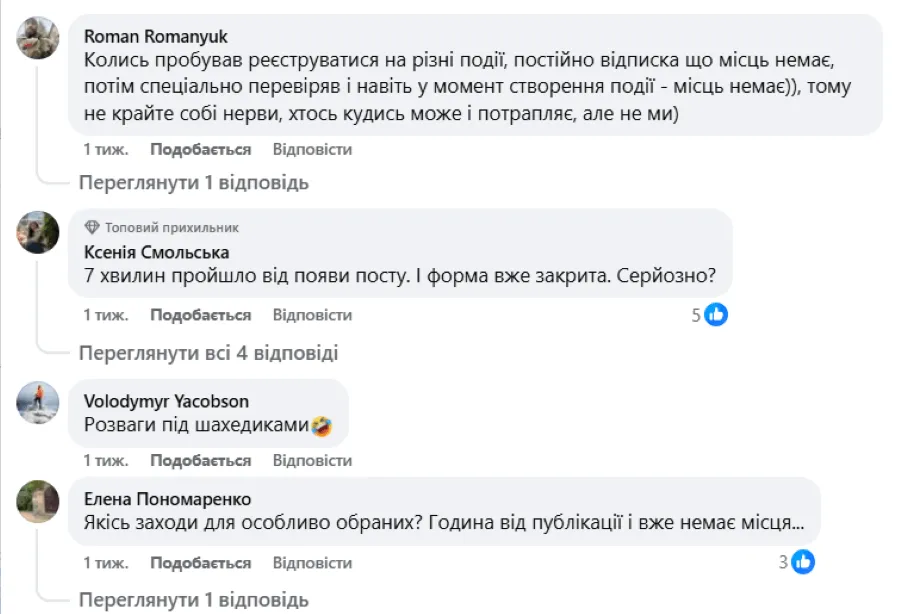
Task: View the thumbs-up reaction icon with 5 count
Action: [x=715, y=314]
